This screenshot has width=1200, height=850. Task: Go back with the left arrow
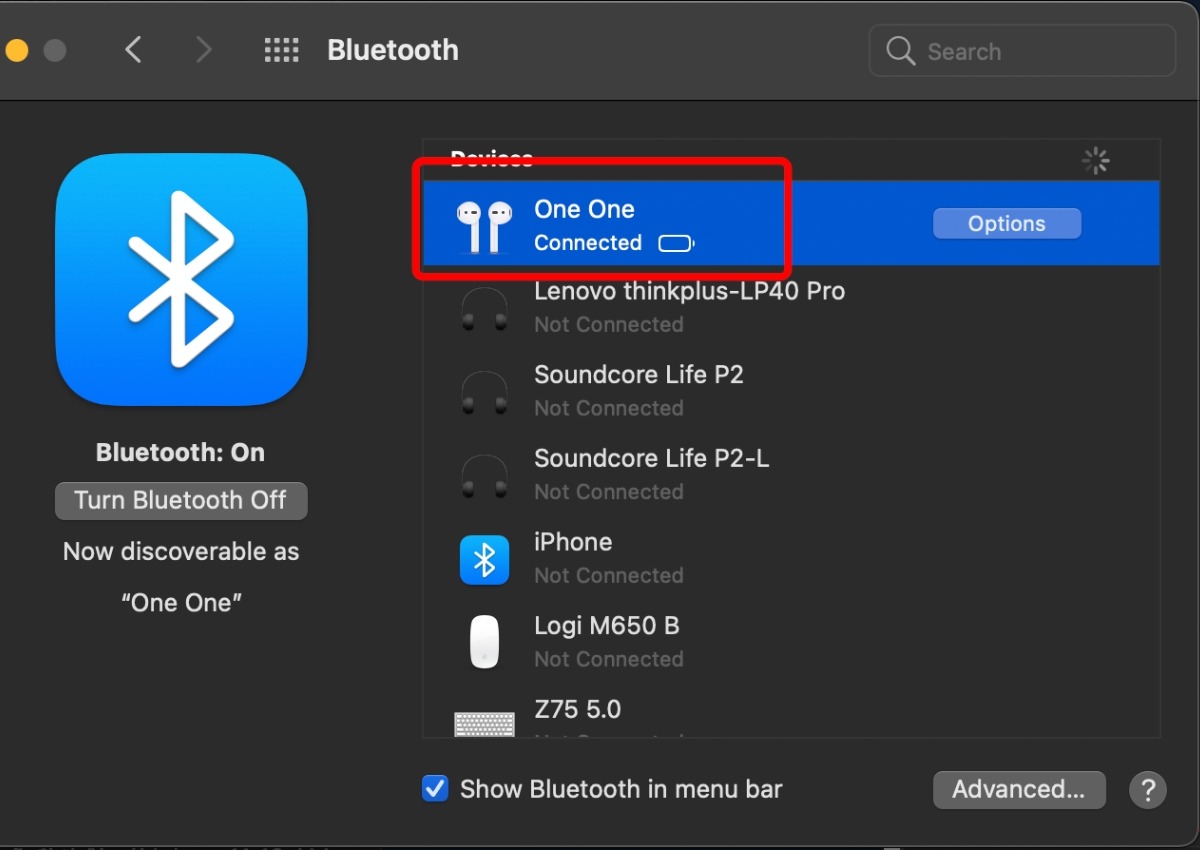point(133,50)
